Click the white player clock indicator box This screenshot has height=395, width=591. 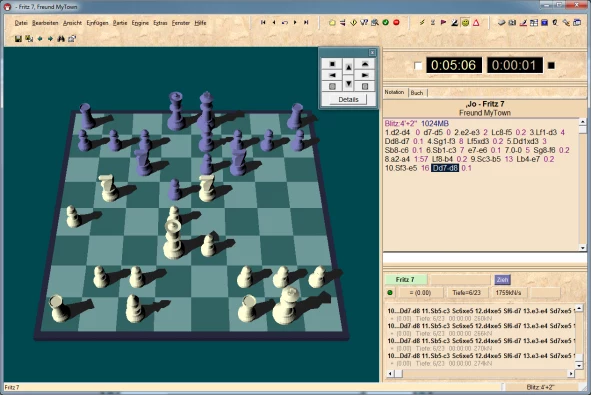pyautogui.click(x=418, y=66)
